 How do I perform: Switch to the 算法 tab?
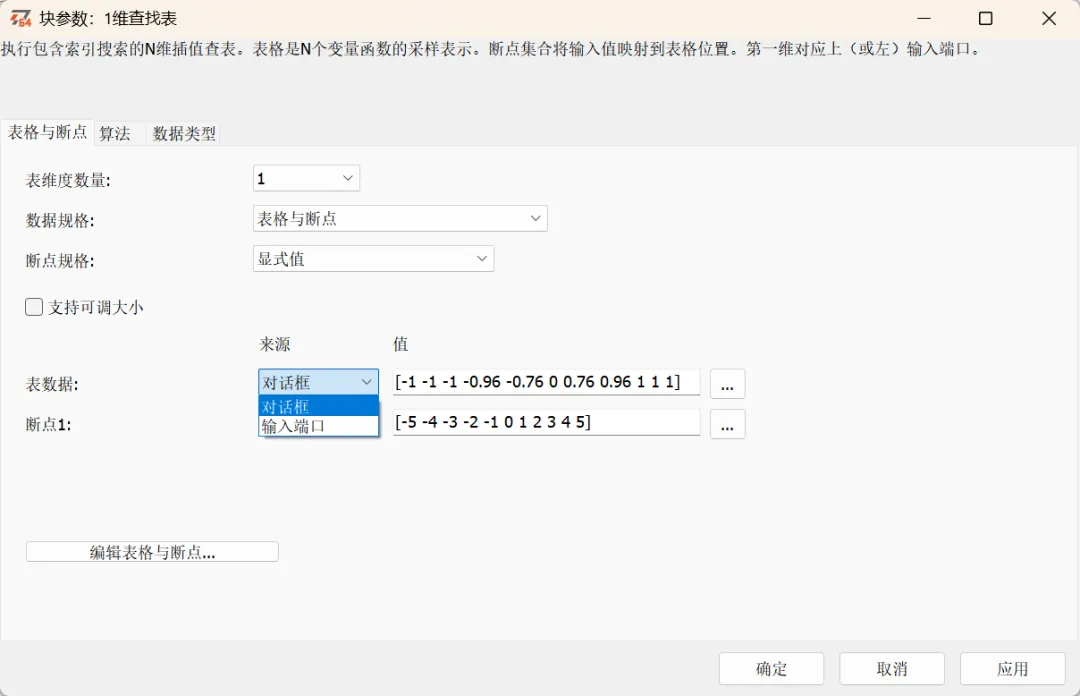coord(114,133)
